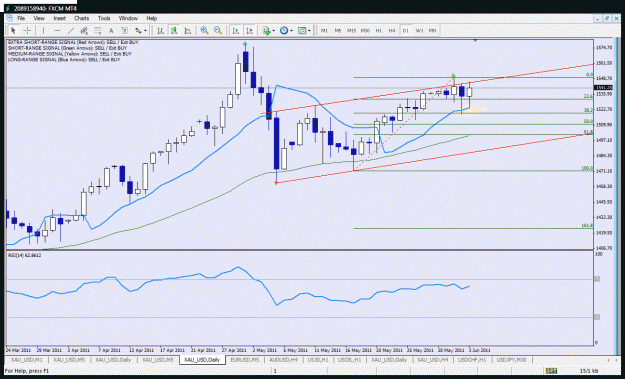Expand the Indicators dropdown arrow

[273, 31]
